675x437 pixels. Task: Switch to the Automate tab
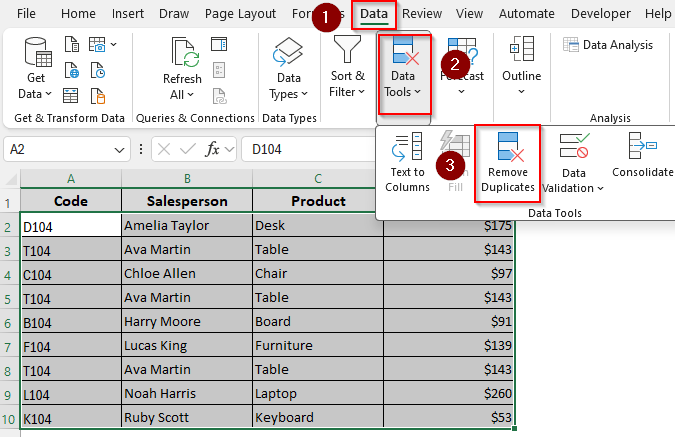click(x=526, y=14)
